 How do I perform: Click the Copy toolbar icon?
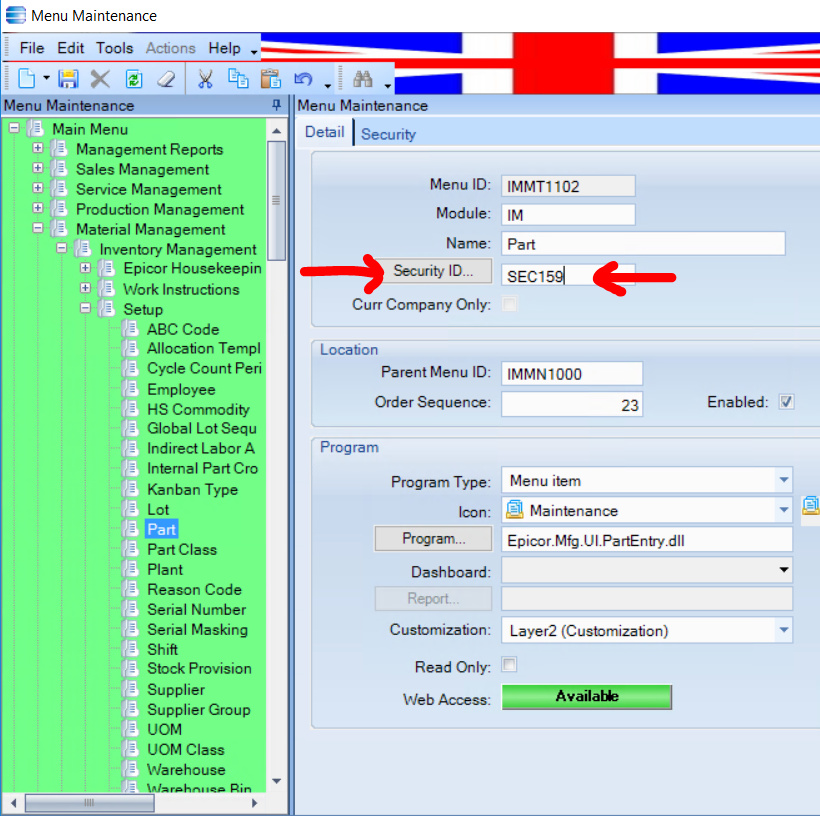click(x=238, y=79)
